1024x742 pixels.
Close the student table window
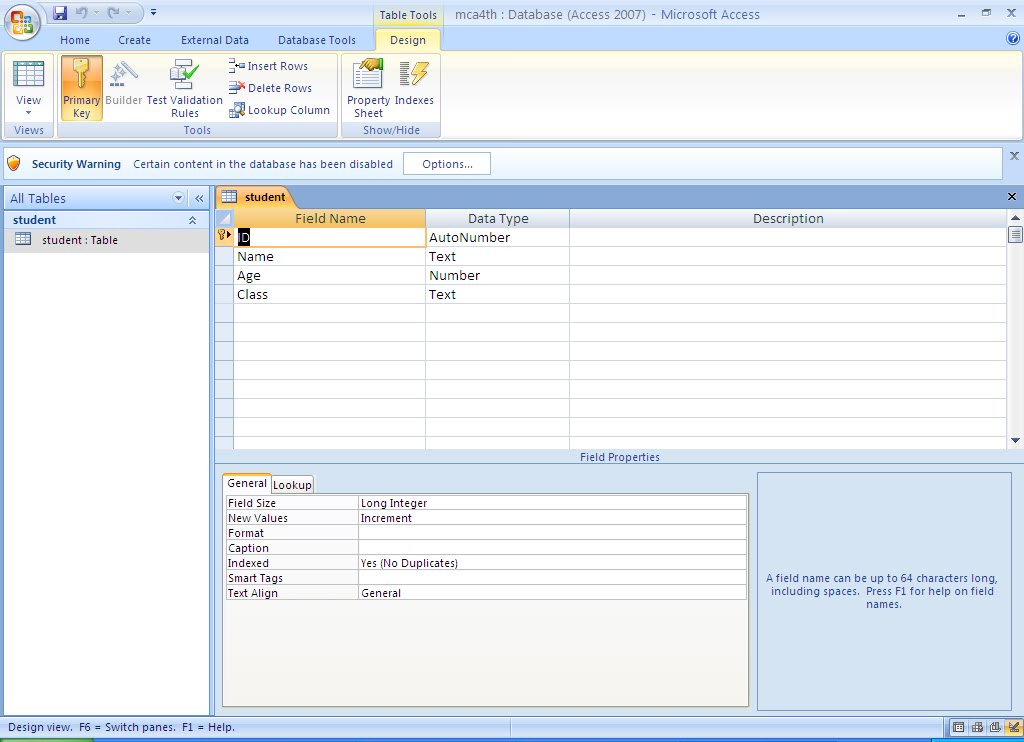pos(1012,197)
